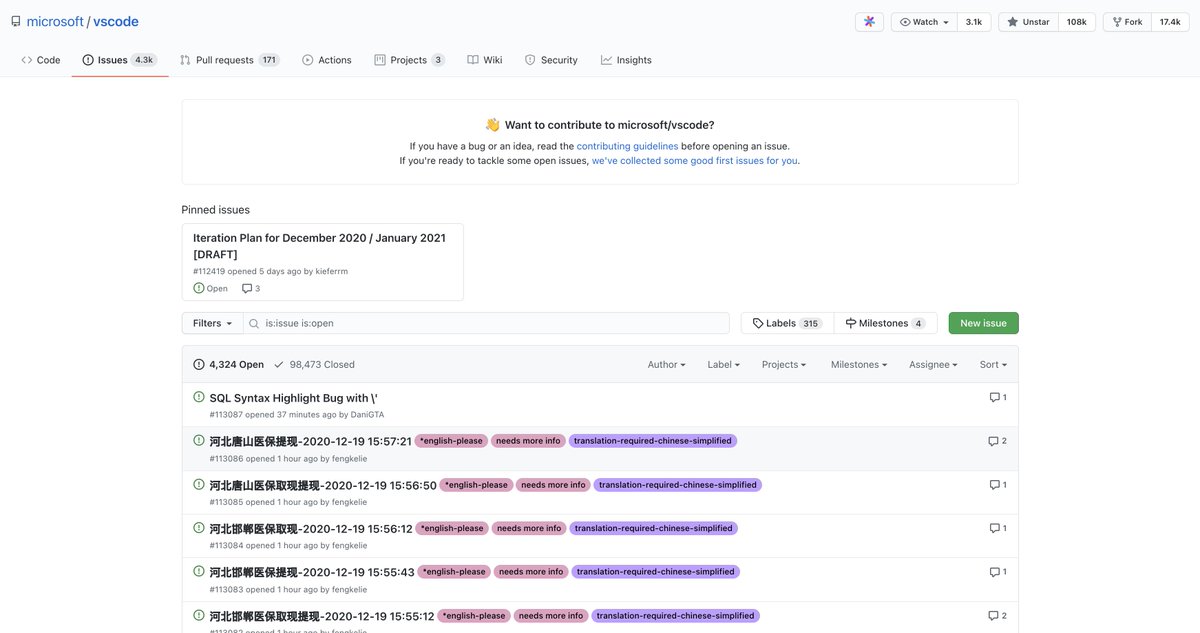Click the waving hand emoji in the contribute banner

coord(492,125)
